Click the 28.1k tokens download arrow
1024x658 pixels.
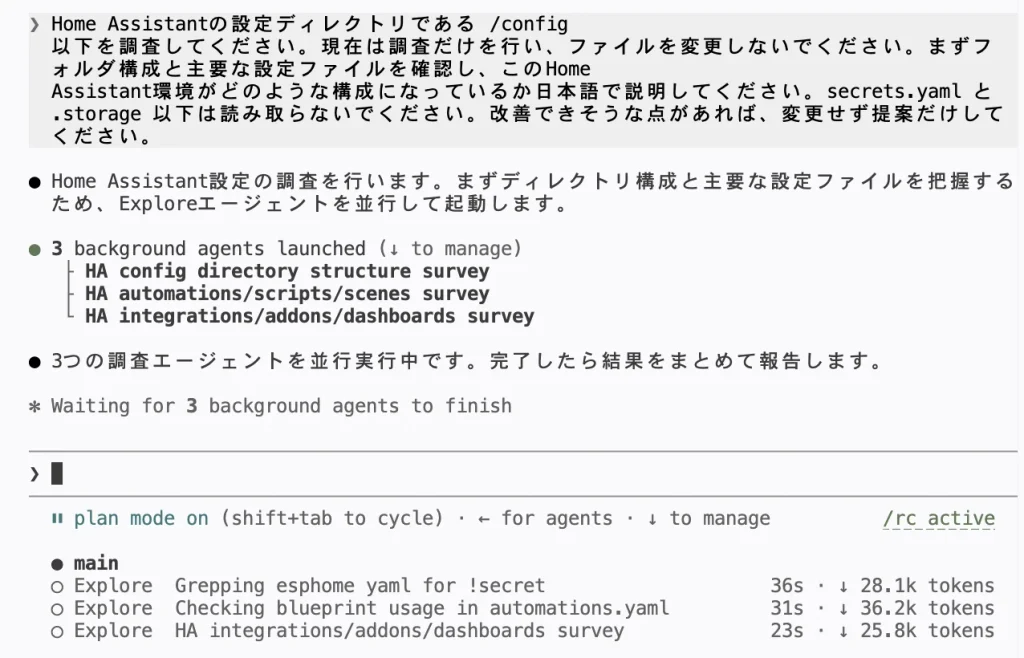[844, 586]
